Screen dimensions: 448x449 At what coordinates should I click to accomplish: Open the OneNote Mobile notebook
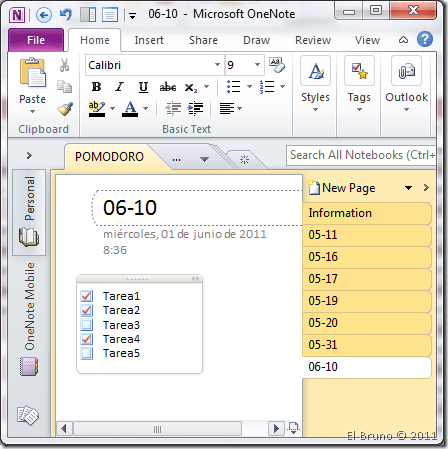click(29, 319)
